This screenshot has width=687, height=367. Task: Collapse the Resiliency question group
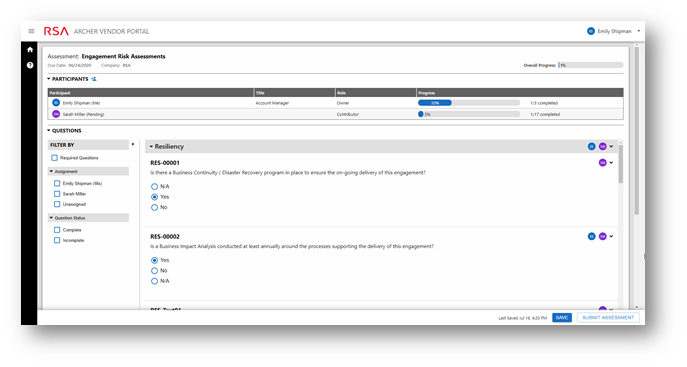tap(151, 146)
